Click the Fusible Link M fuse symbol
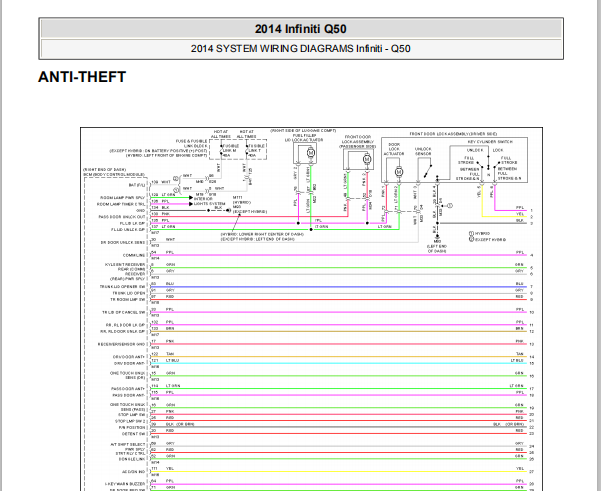 click(x=222, y=150)
